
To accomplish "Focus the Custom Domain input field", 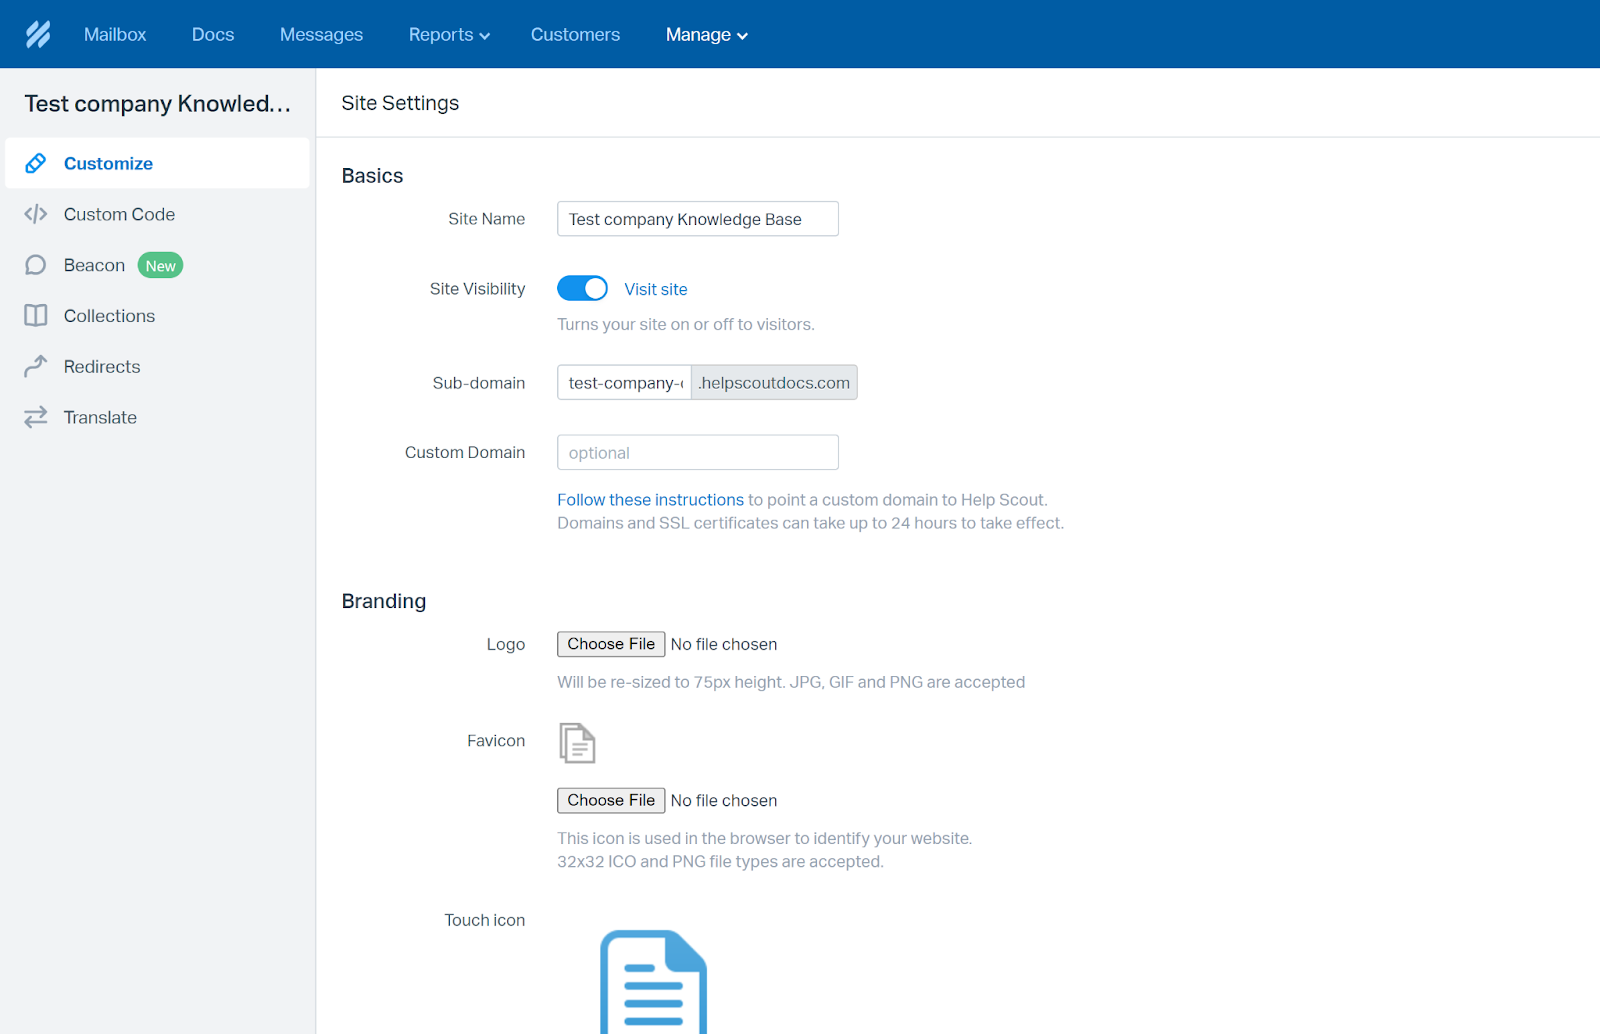I will tap(697, 452).
